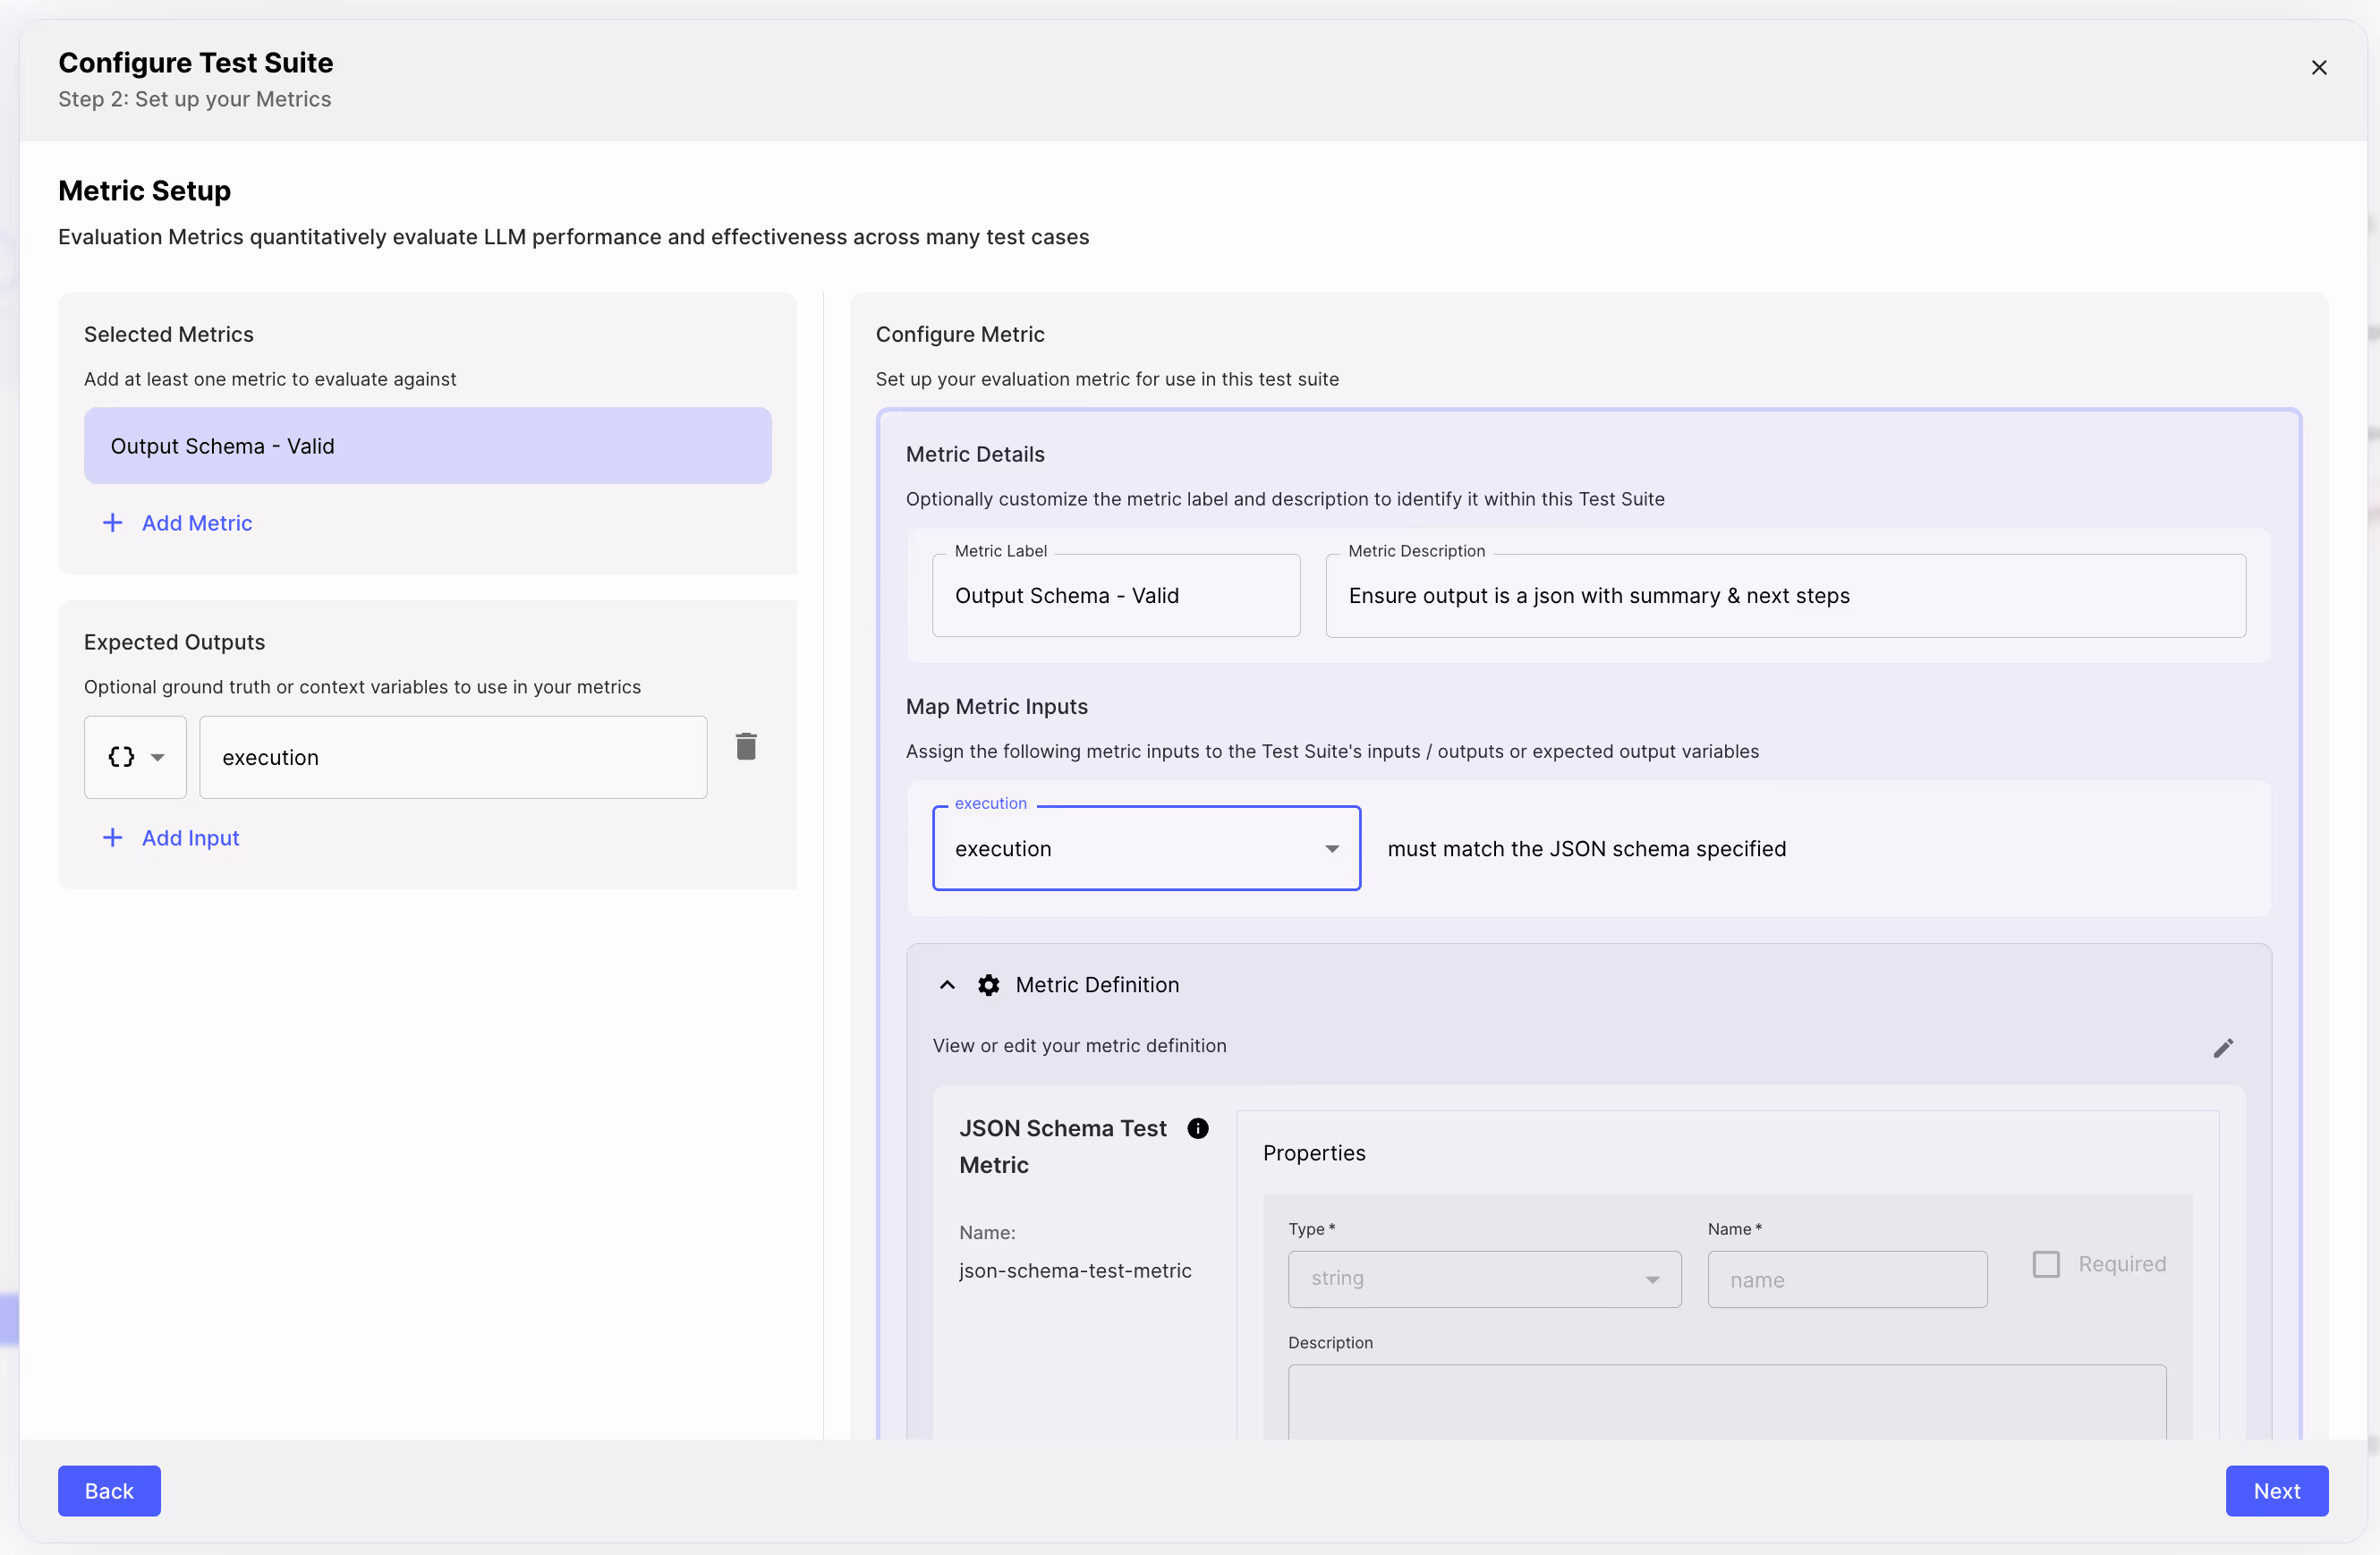Click the Metric Description text field
Screen dimensions: 2380x1555
point(1785,596)
